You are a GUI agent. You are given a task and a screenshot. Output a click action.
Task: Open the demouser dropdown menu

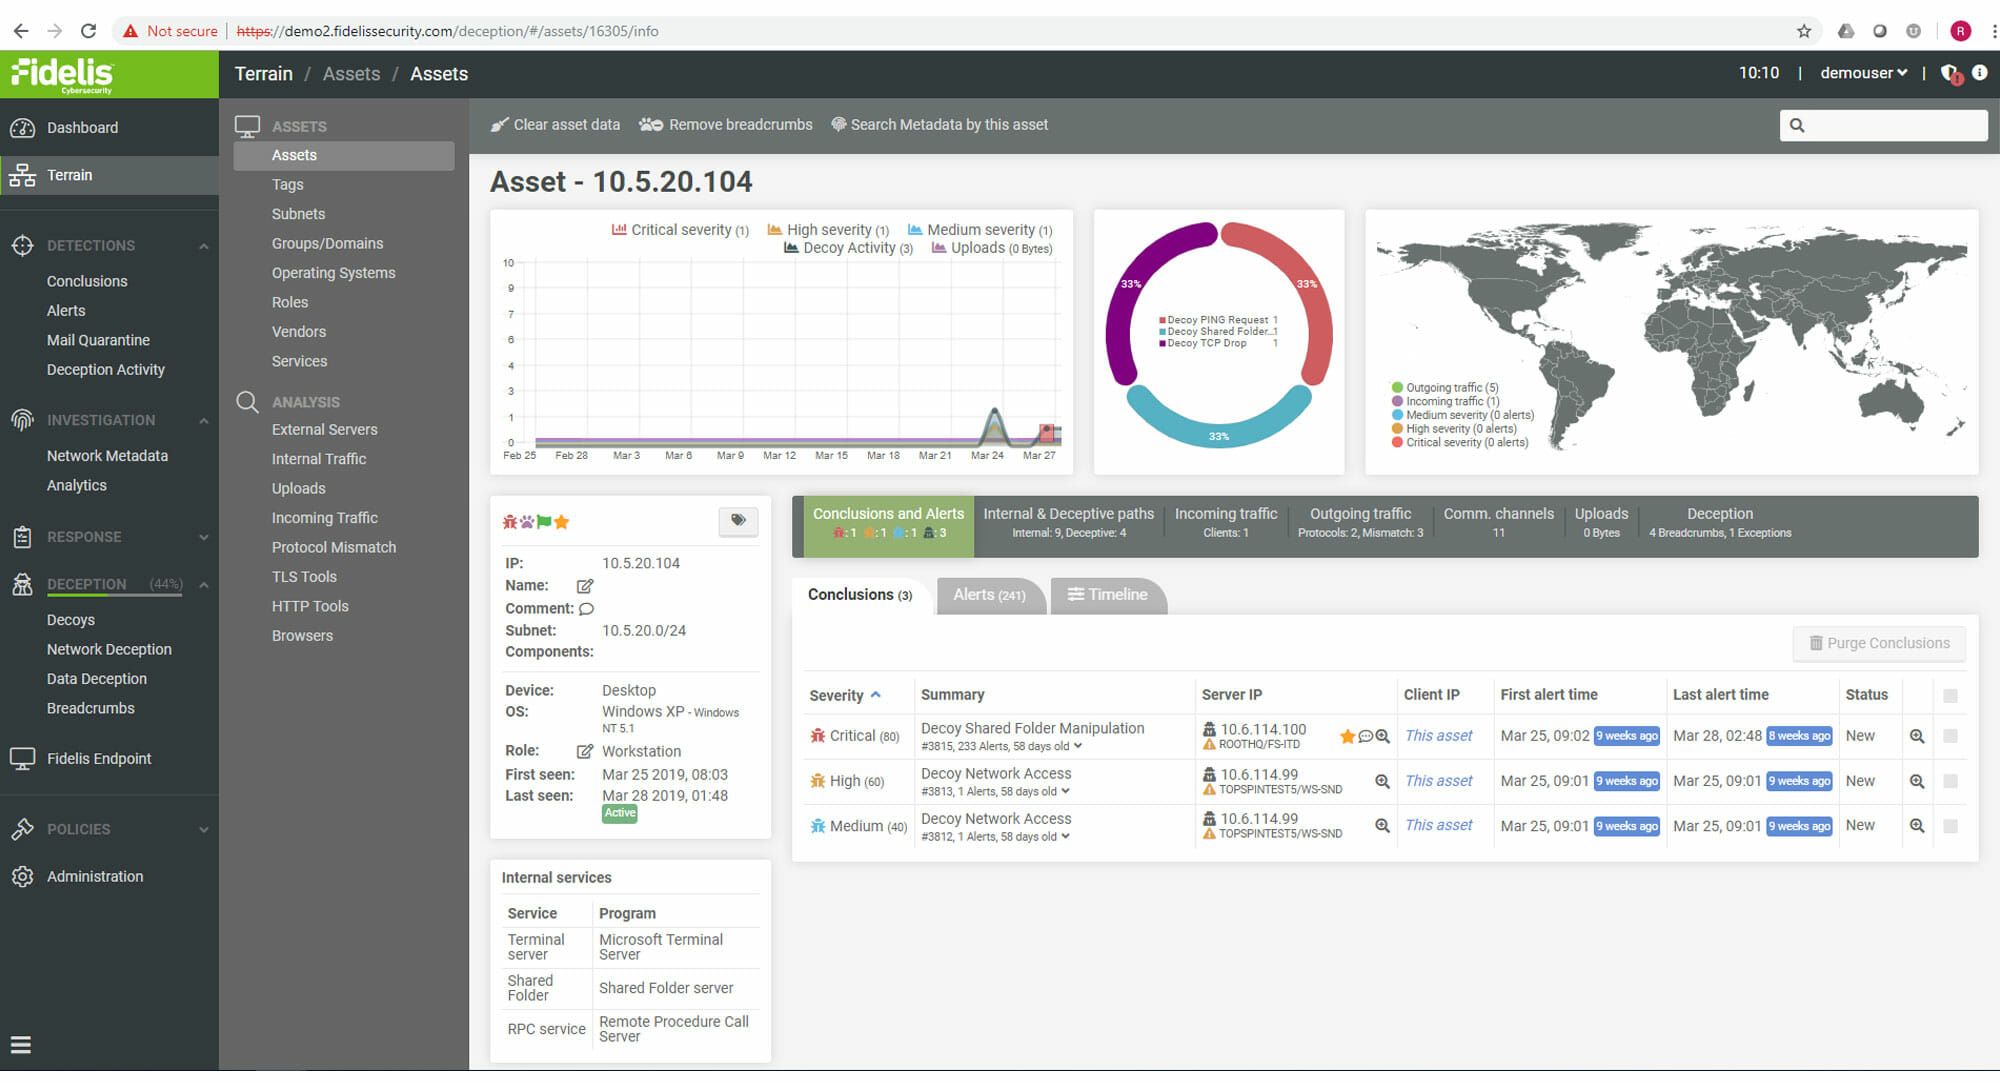[1863, 73]
